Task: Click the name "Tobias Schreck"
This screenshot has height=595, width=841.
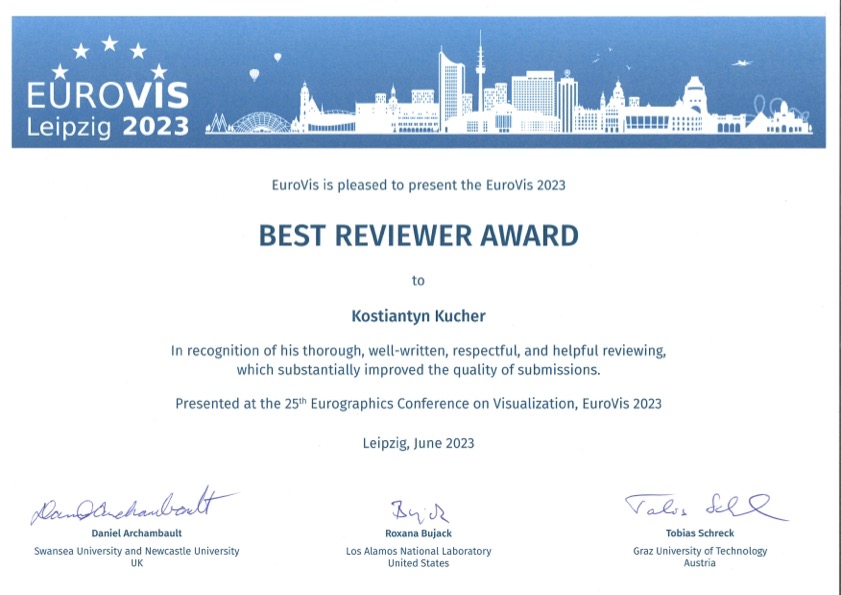Action: [x=700, y=533]
